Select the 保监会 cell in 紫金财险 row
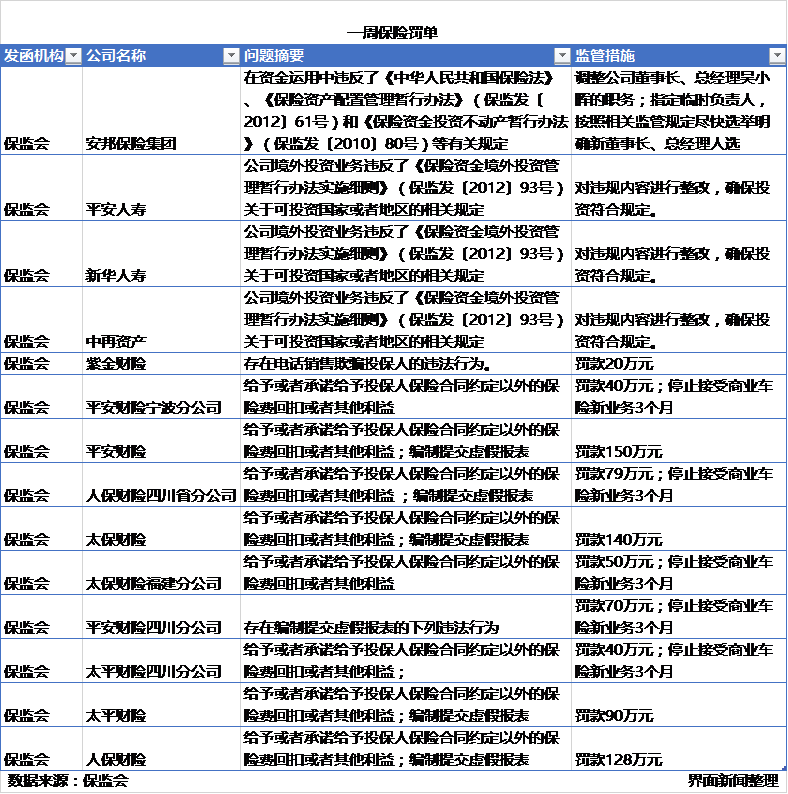The width and height of the screenshot is (788, 794). tap(42, 364)
